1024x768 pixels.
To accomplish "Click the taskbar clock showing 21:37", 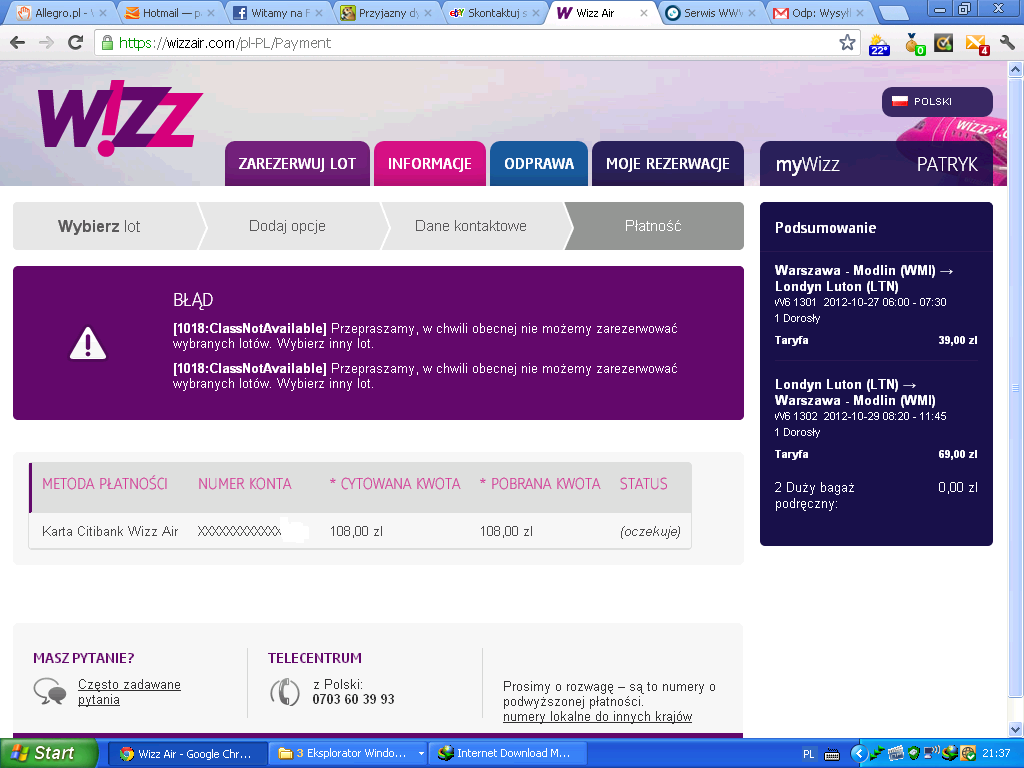I will 996,754.
